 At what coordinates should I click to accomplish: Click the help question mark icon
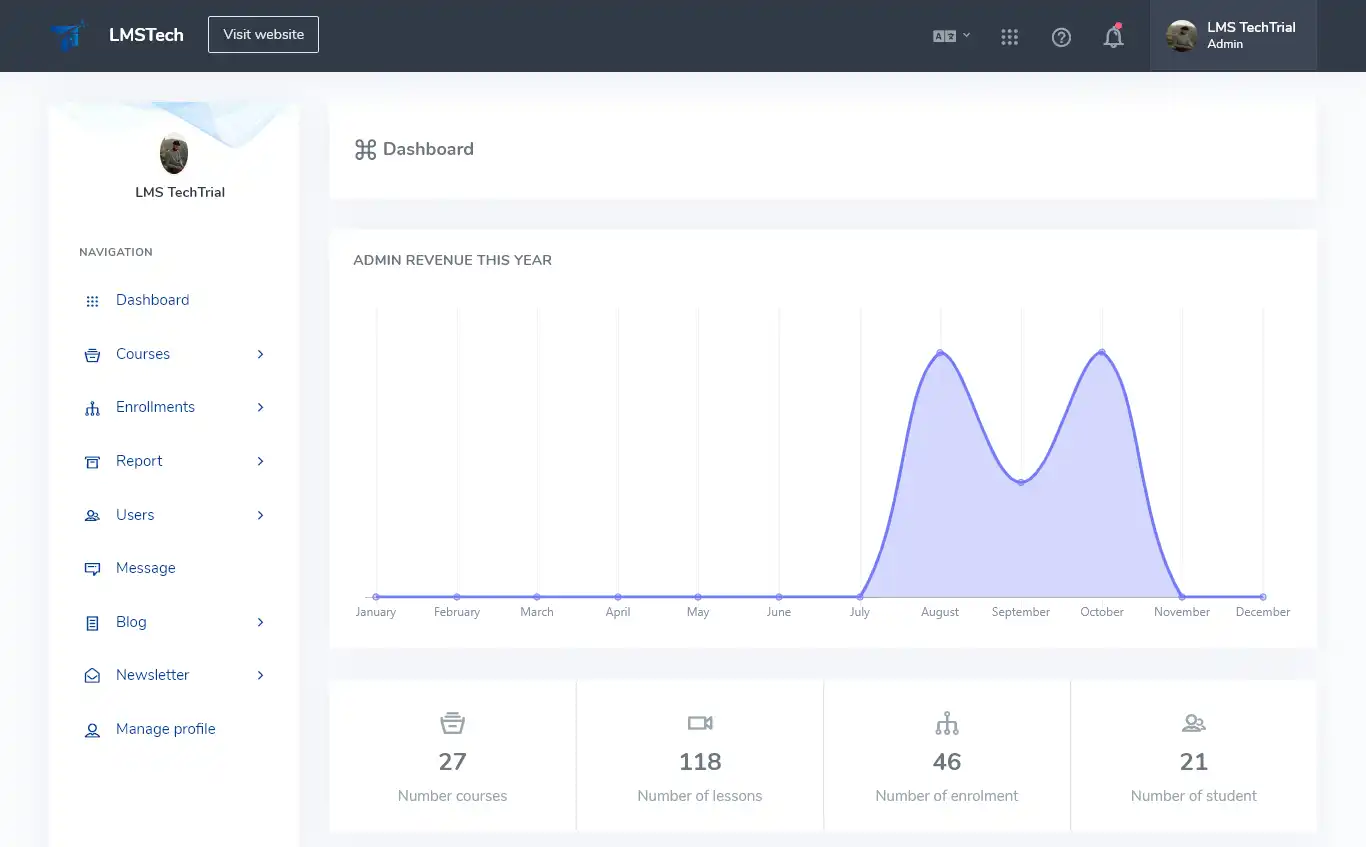[1061, 37]
